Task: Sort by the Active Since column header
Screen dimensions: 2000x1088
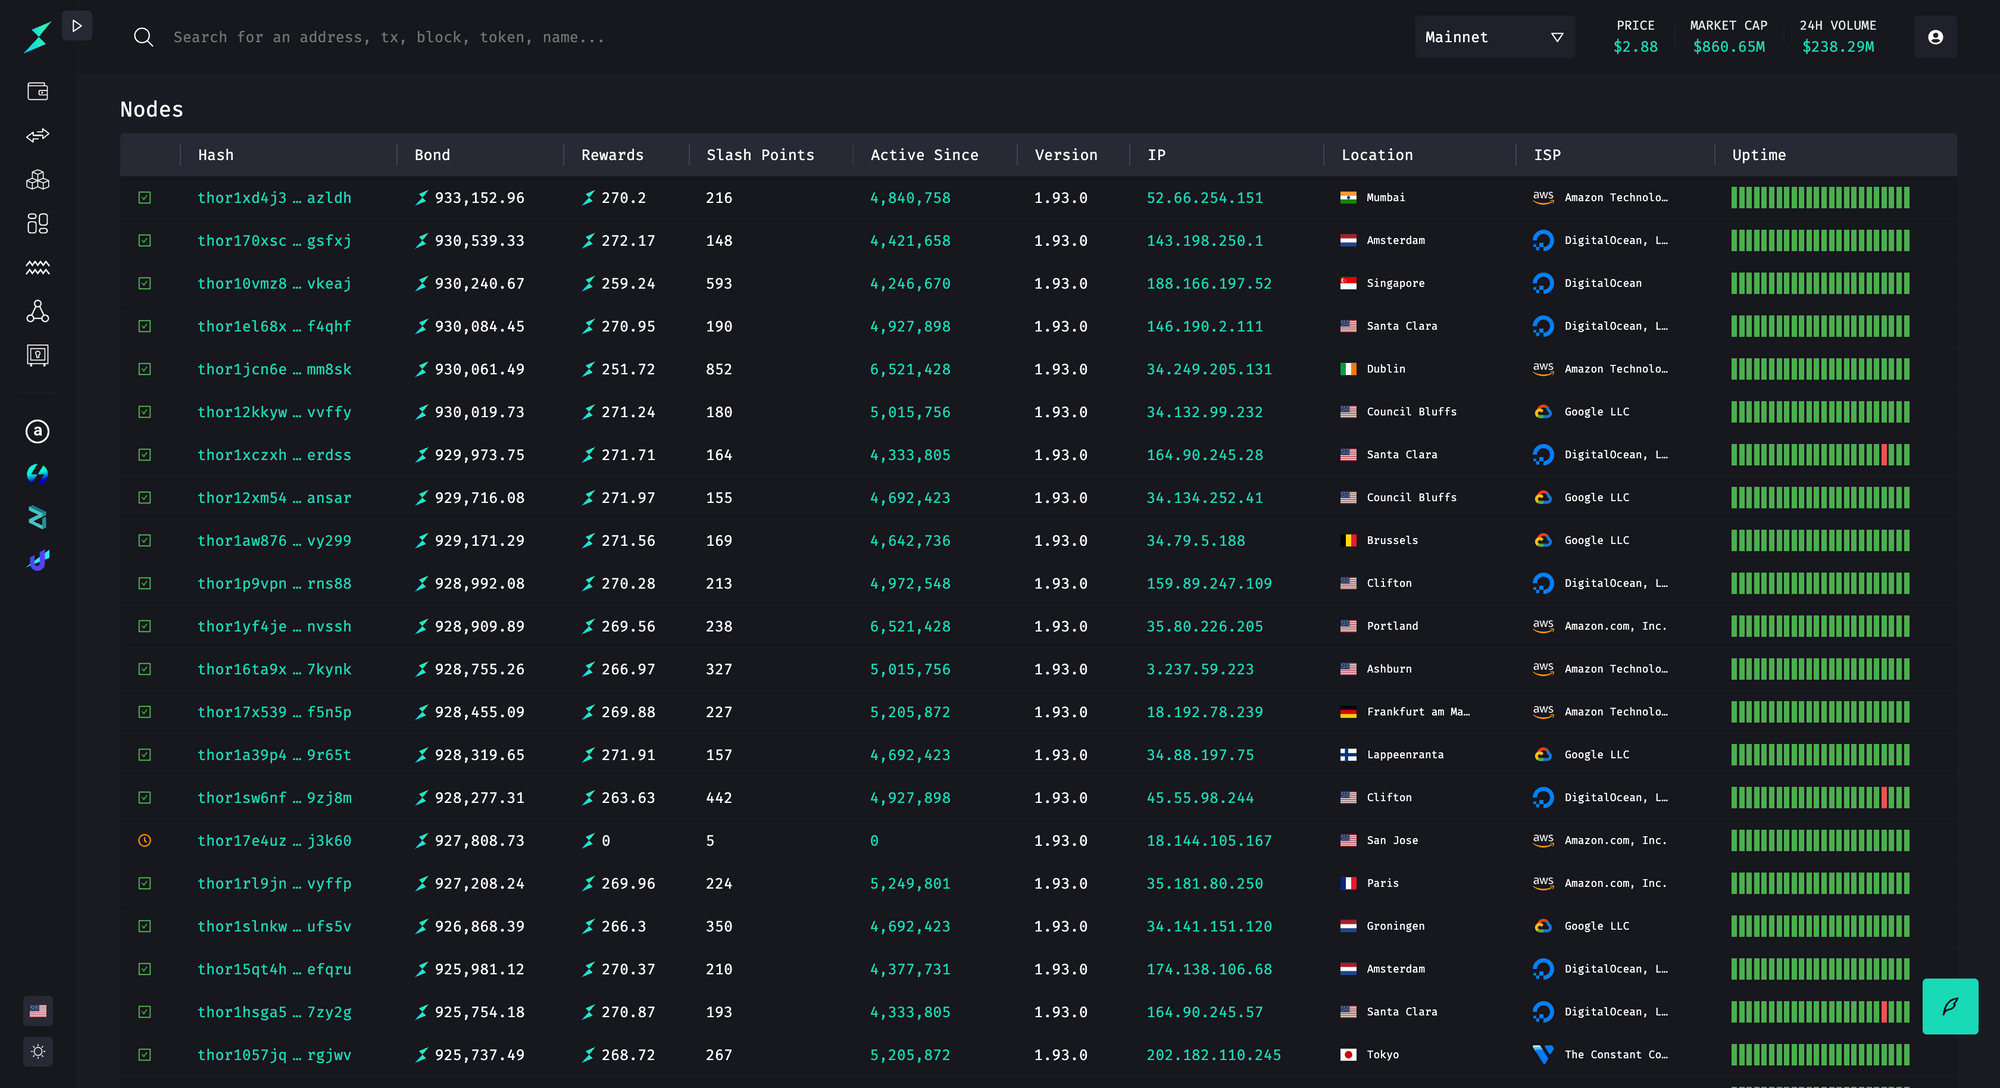Action: [924, 155]
